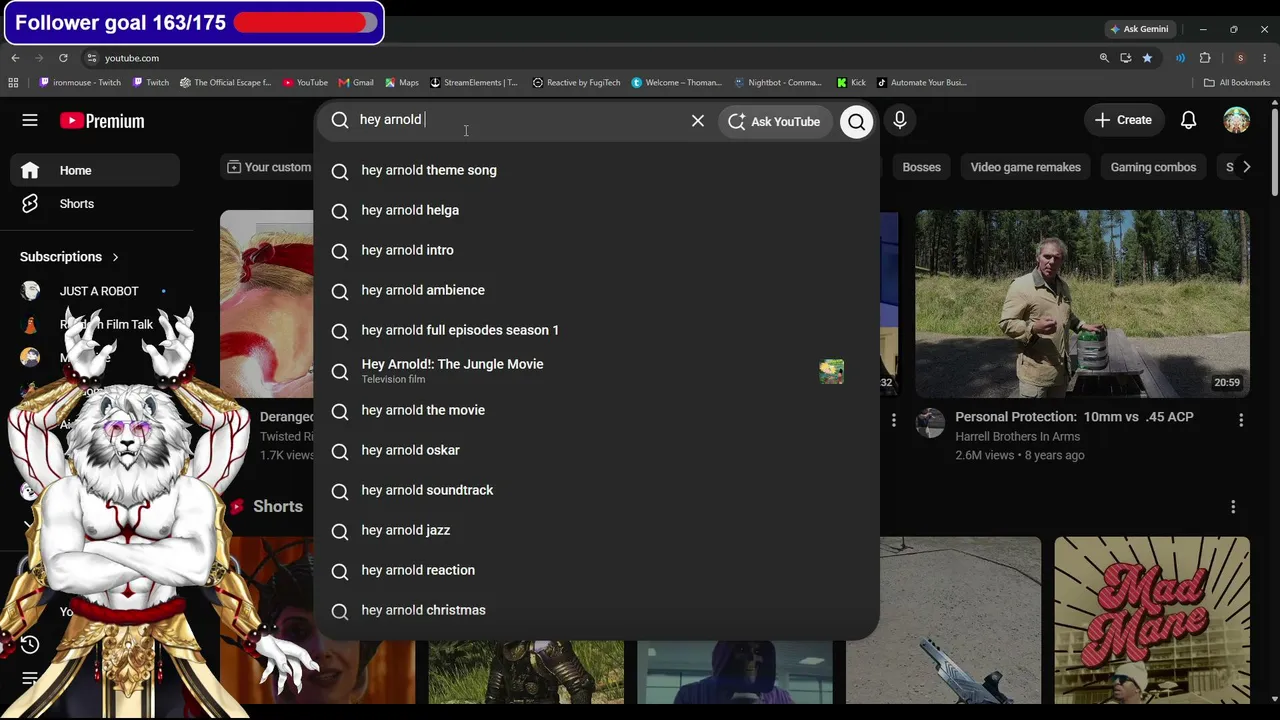Open more options for Personal Protection video

[1241, 421]
